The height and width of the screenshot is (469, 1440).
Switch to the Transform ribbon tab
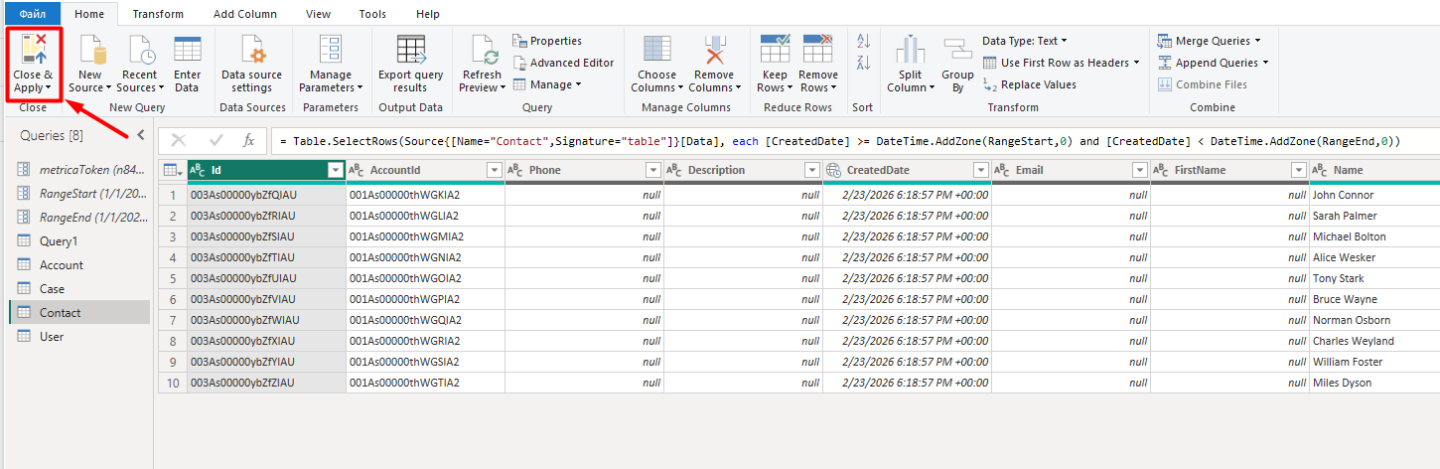click(x=158, y=14)
